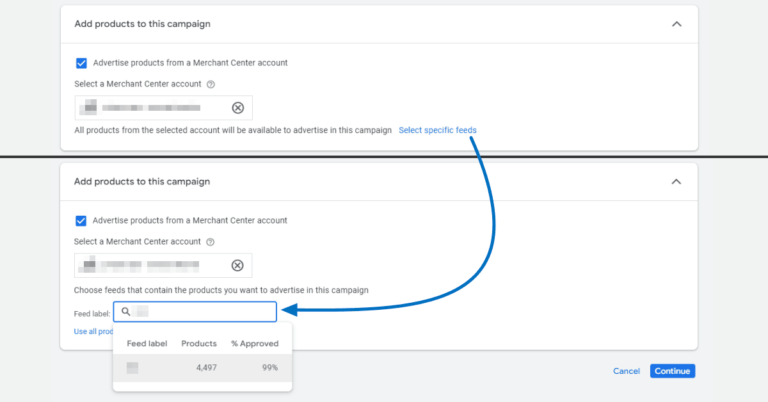Viewport: 768px width, 402px height.
Task: Clear the Merchant Center account in lower panel
Action: coord(238,265)
